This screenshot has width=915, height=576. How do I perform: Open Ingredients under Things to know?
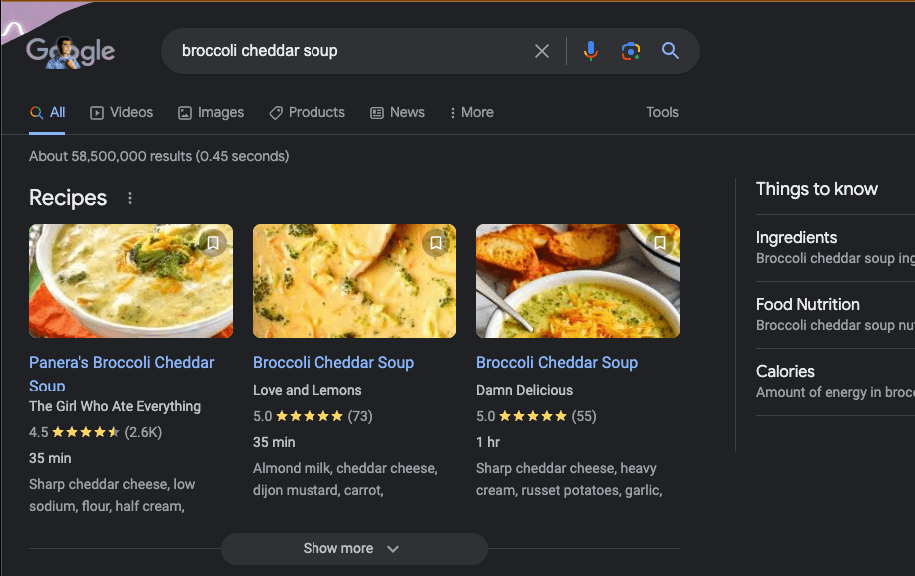pyautogui.click(x=797, y=238)
